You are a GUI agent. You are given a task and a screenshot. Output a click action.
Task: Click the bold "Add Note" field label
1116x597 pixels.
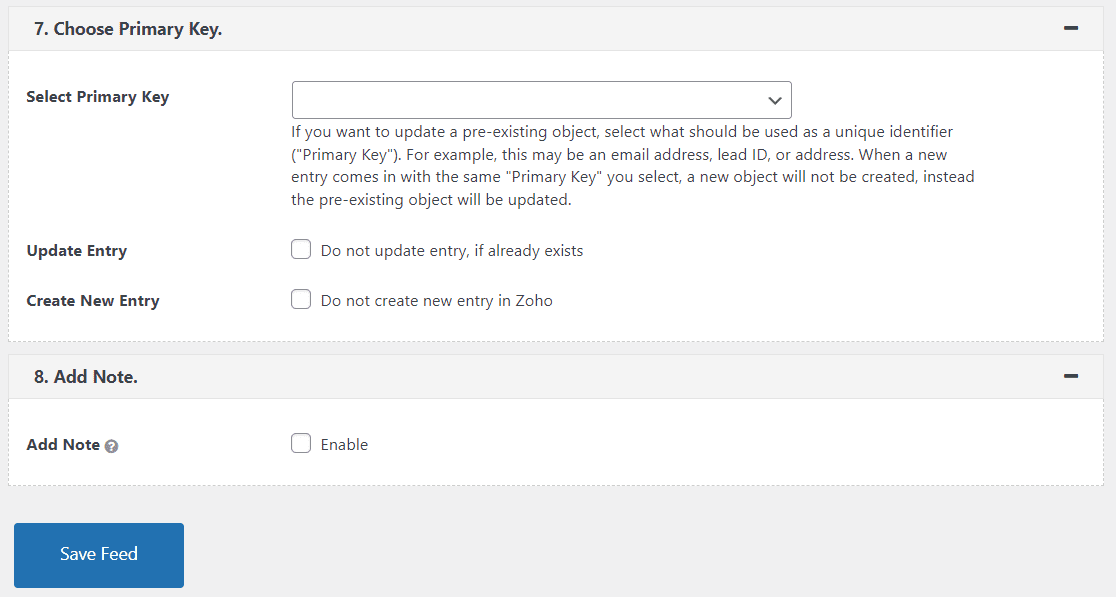pos(62,444)
